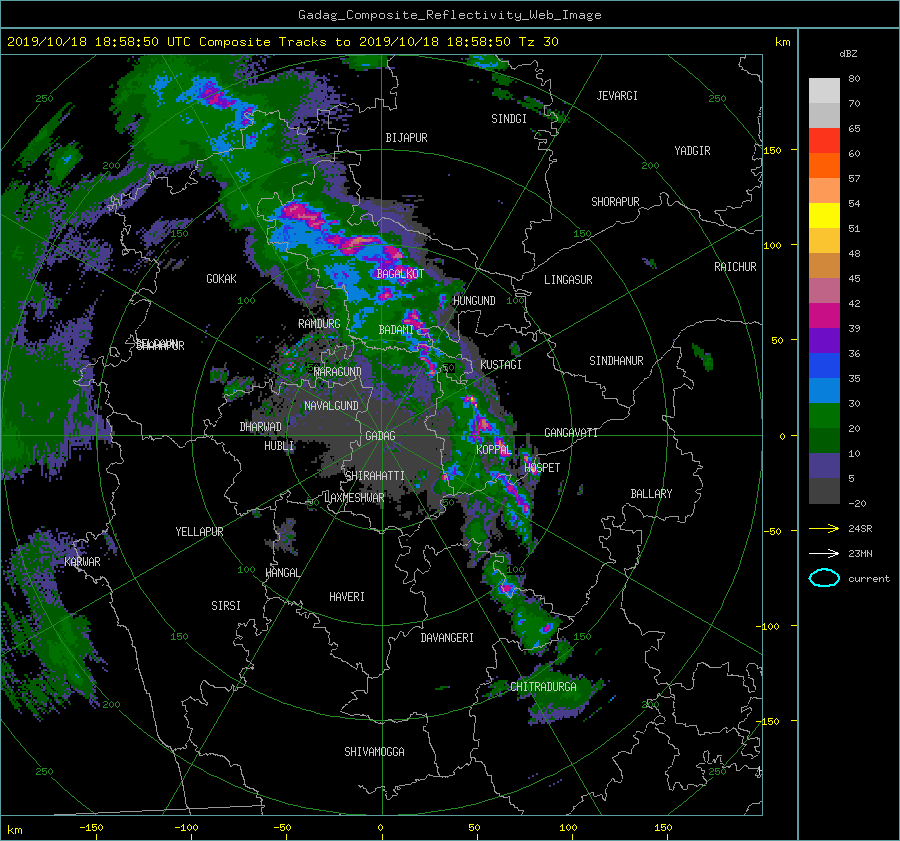Click the JEVARGI city label

pos(617,96)
